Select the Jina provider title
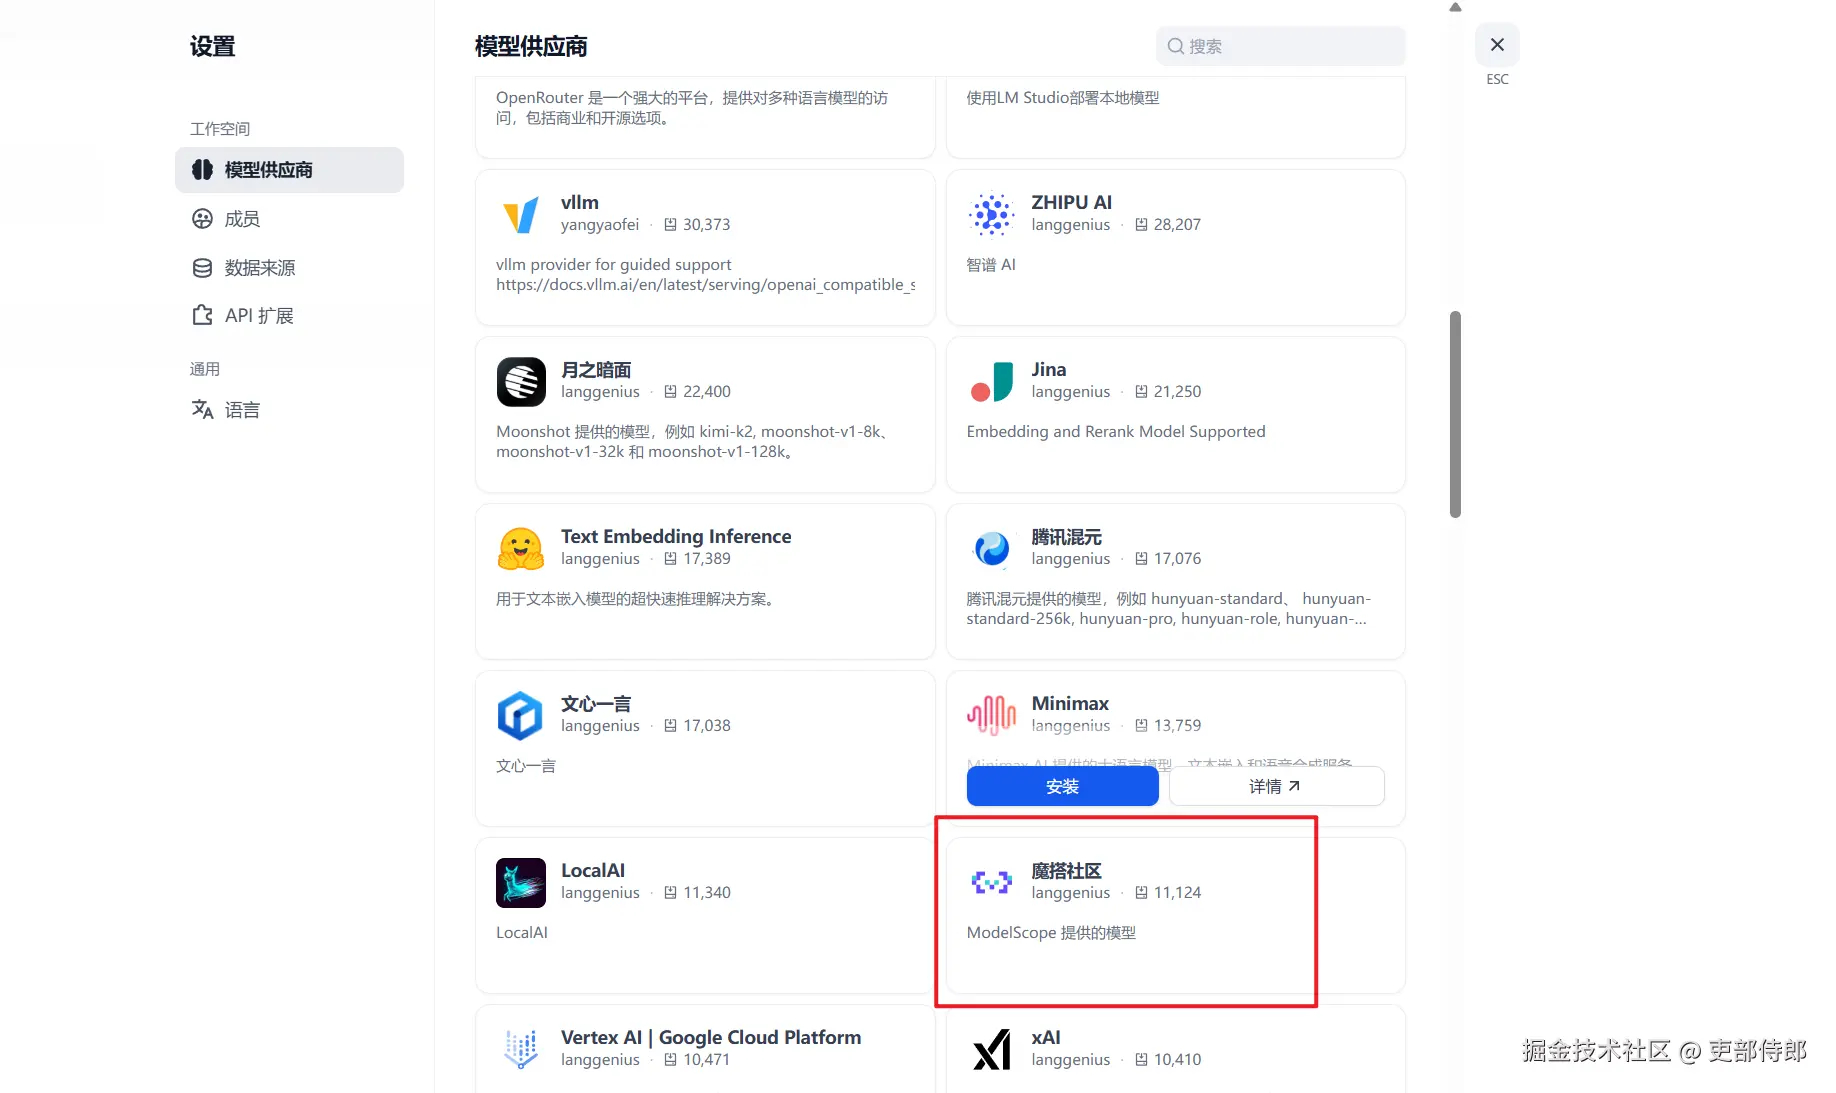The height and width of the screenshot is (1093, 1836). [x=1048, y=370]
